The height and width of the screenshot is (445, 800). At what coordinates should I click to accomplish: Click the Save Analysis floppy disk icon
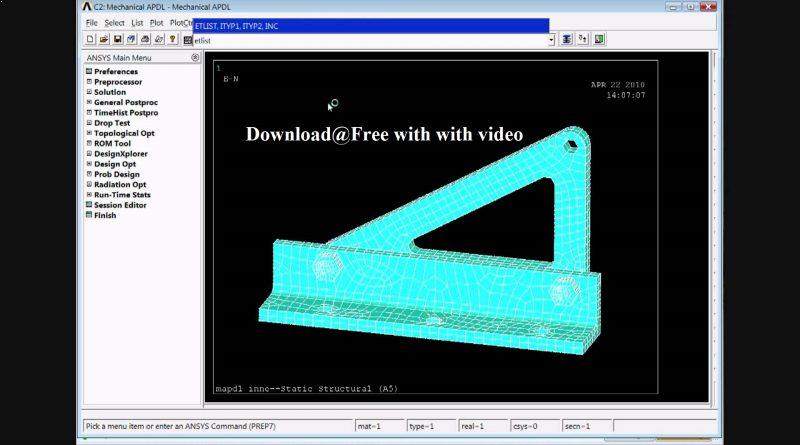[118, 39]
